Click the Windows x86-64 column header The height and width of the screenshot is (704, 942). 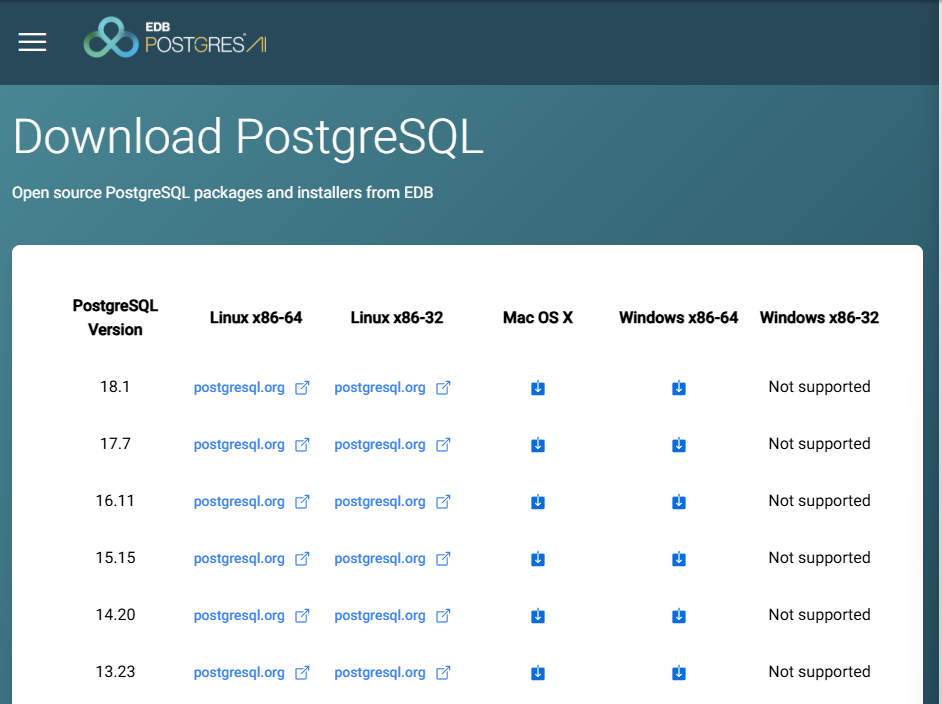coord(679,317)
